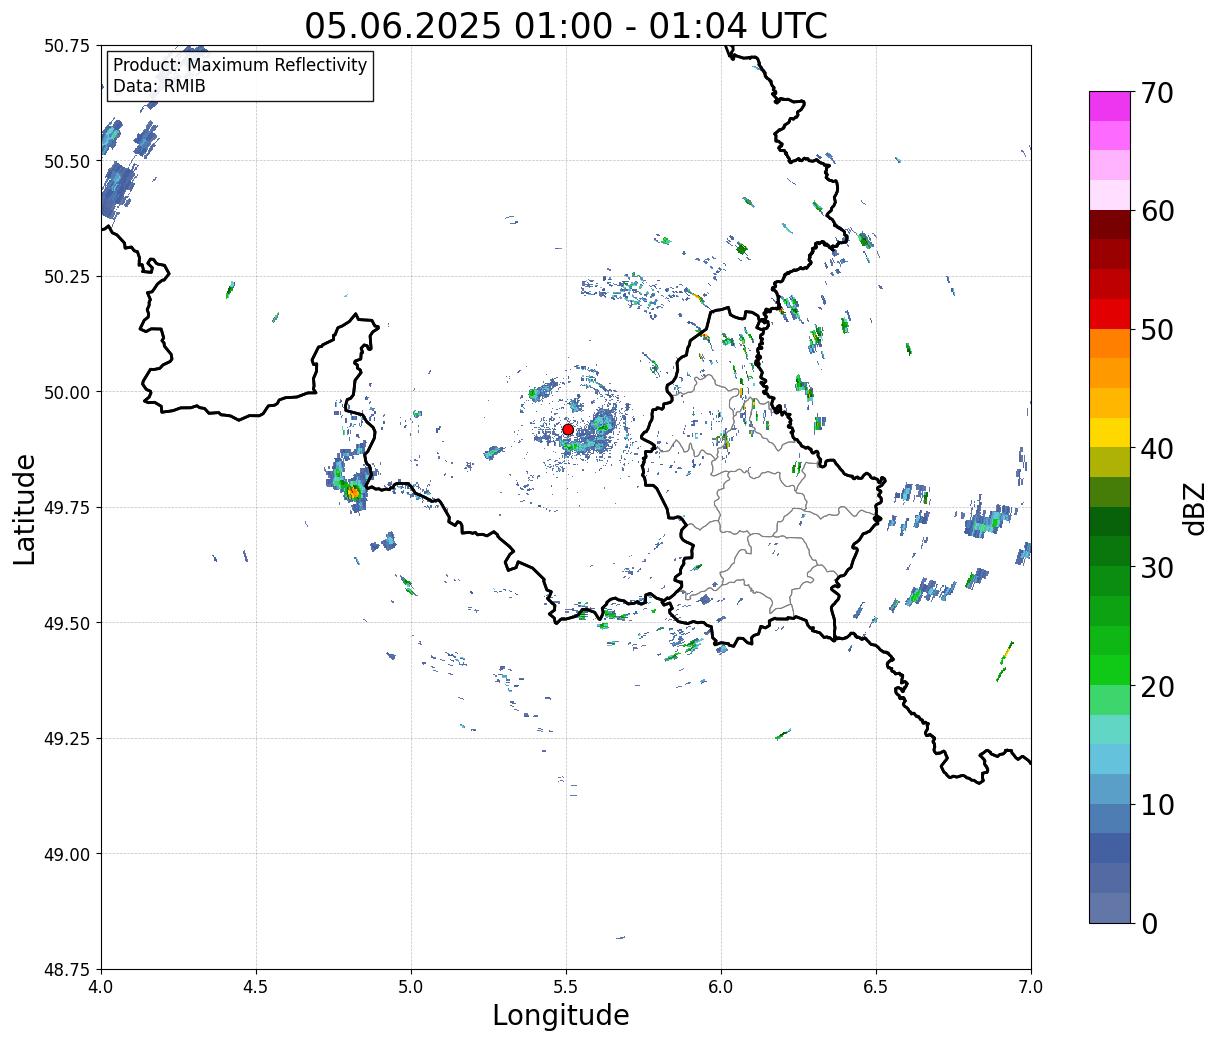
Task: Select the 'Product: Maximum Reflectivity' label
Action: [x=240, y=65]
